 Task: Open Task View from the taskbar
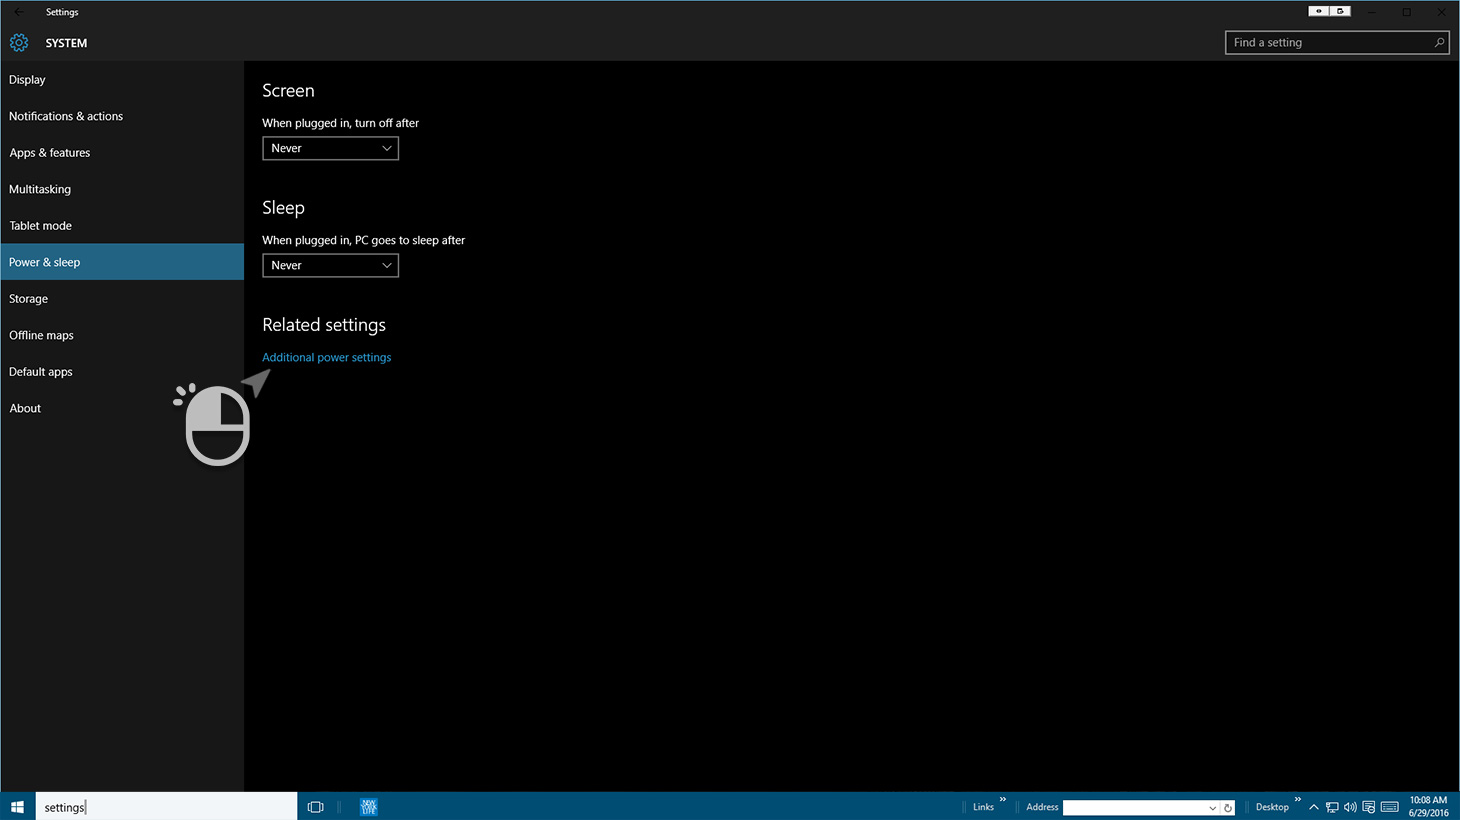point(316,807)
